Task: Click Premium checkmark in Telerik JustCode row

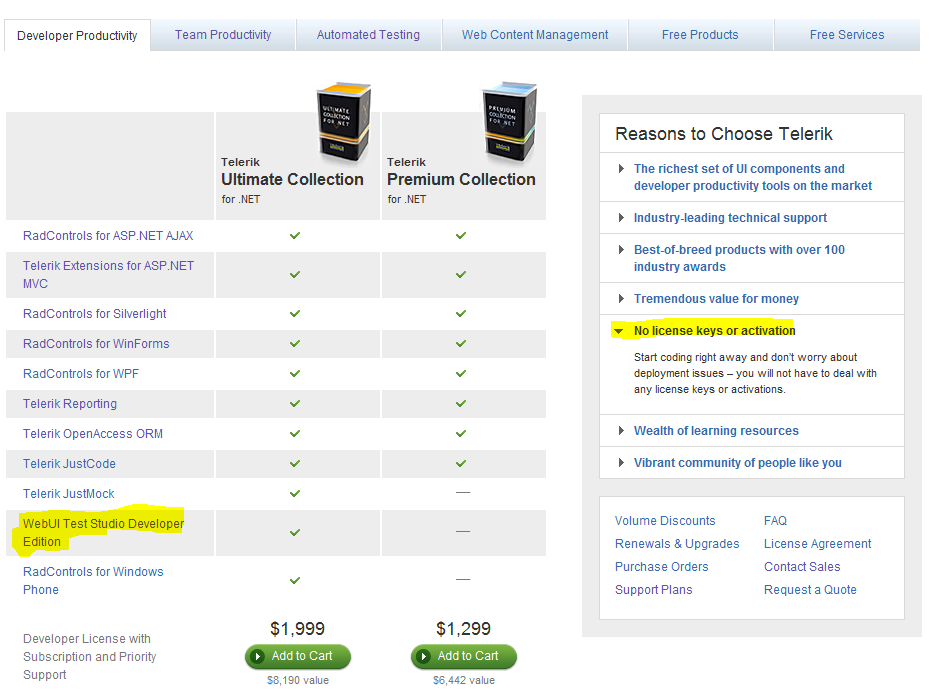Action: pos(461,463)
